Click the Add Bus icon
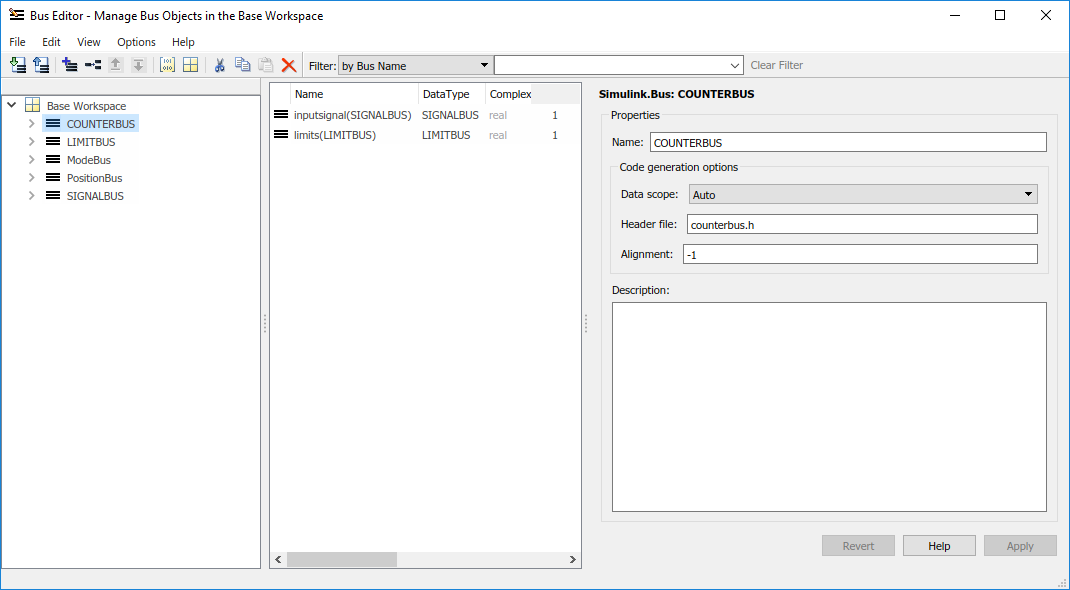 [x=70, y=65]
